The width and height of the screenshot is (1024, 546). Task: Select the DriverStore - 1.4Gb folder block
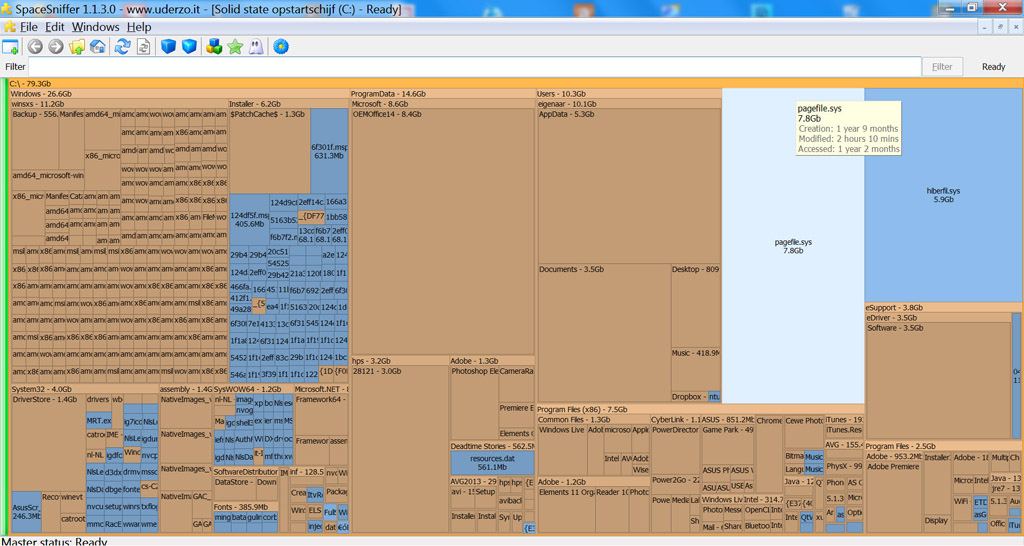point(48,443)
